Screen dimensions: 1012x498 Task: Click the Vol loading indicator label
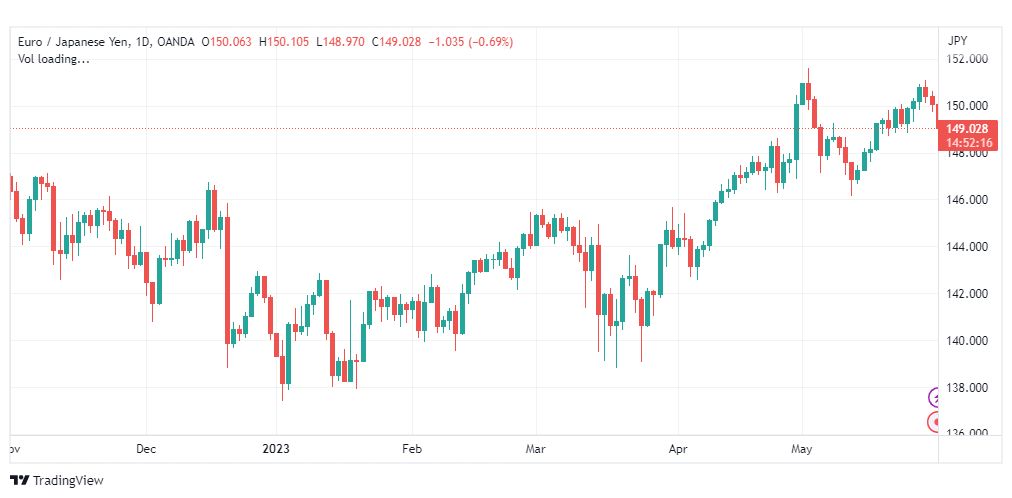[54, 59]
